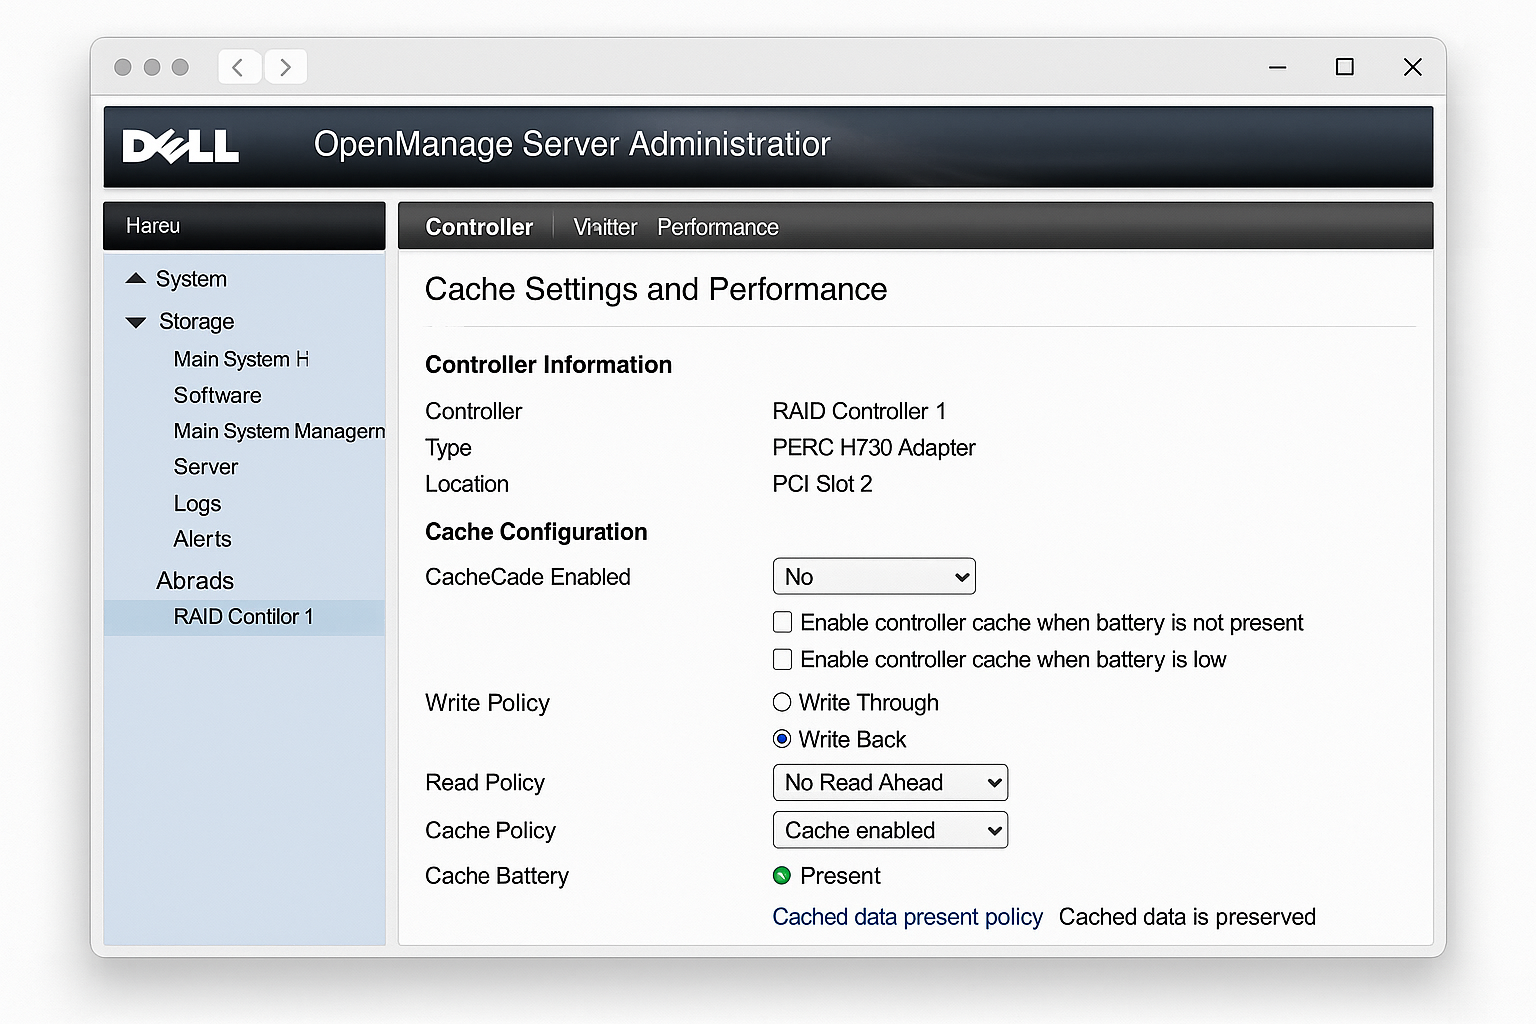
Task: Click the Cache Settings and Performance heading
Action: pyautogui.click(x=656, y=289)
